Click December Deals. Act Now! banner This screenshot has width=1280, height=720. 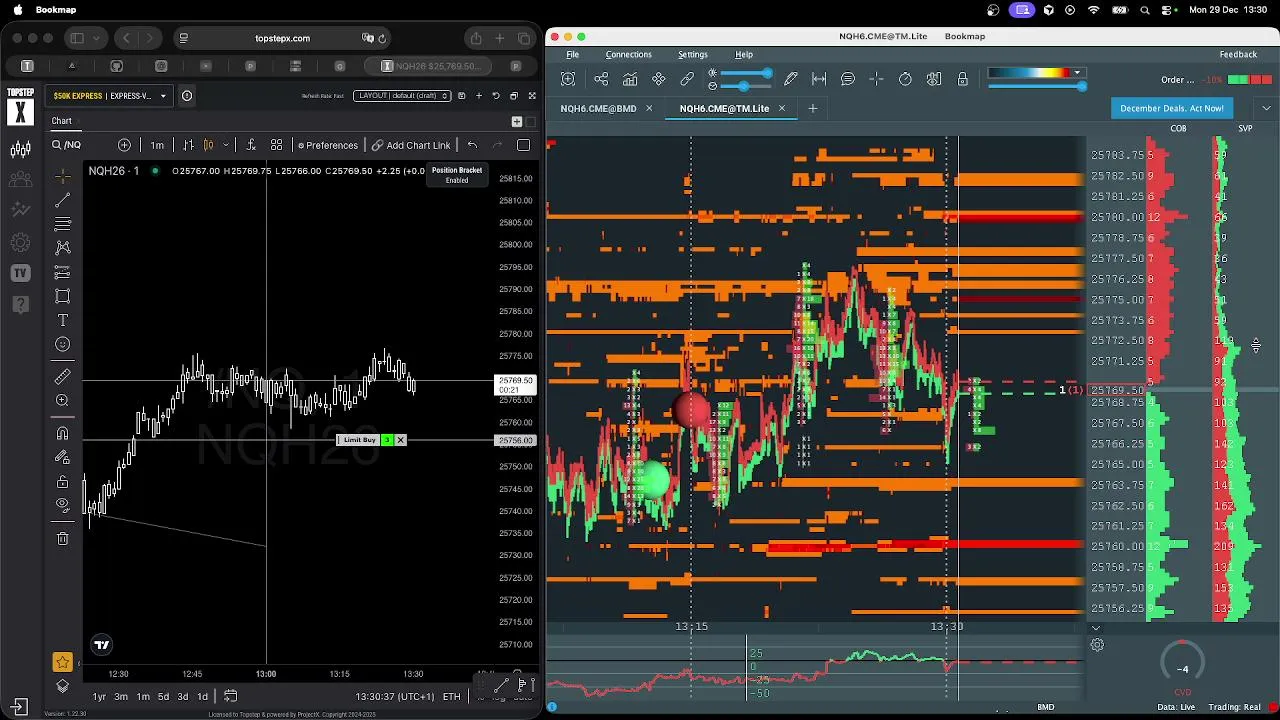[1172, 108]
